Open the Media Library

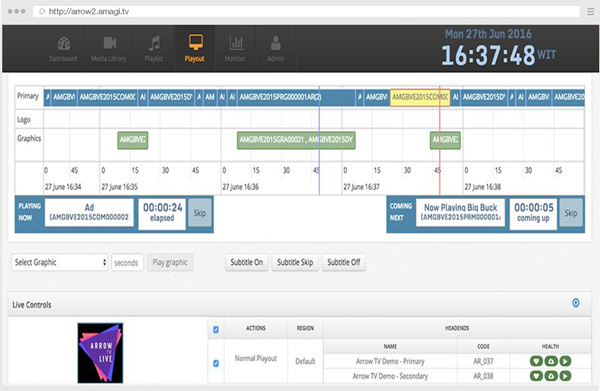point(109,49)
